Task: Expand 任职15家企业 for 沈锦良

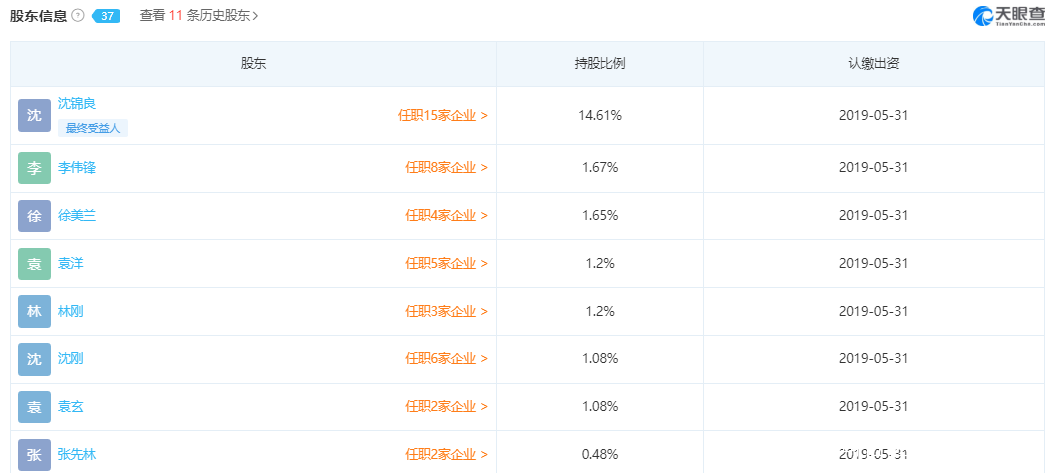Action: 443,115
